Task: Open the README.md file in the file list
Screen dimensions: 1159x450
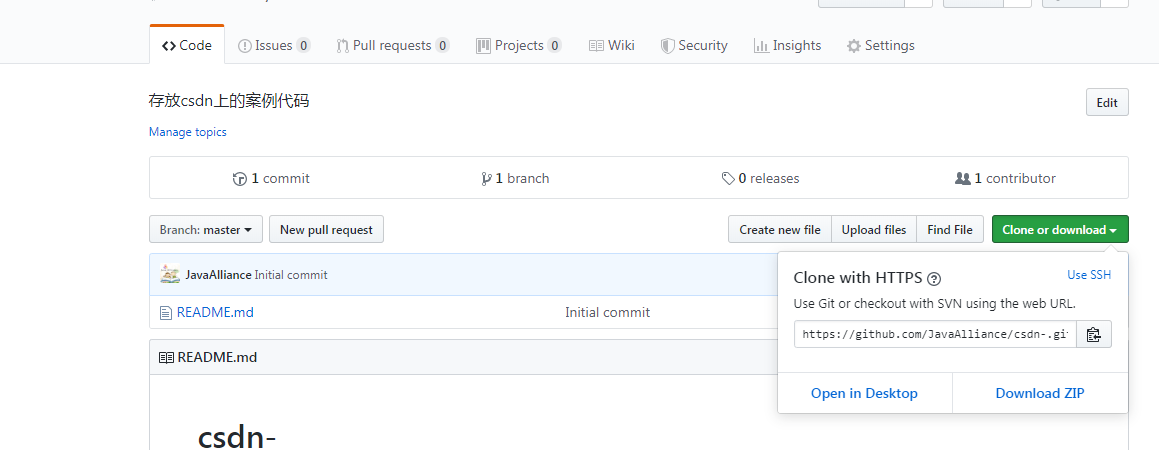Action: pyautogui.click(x=215, y=313)
